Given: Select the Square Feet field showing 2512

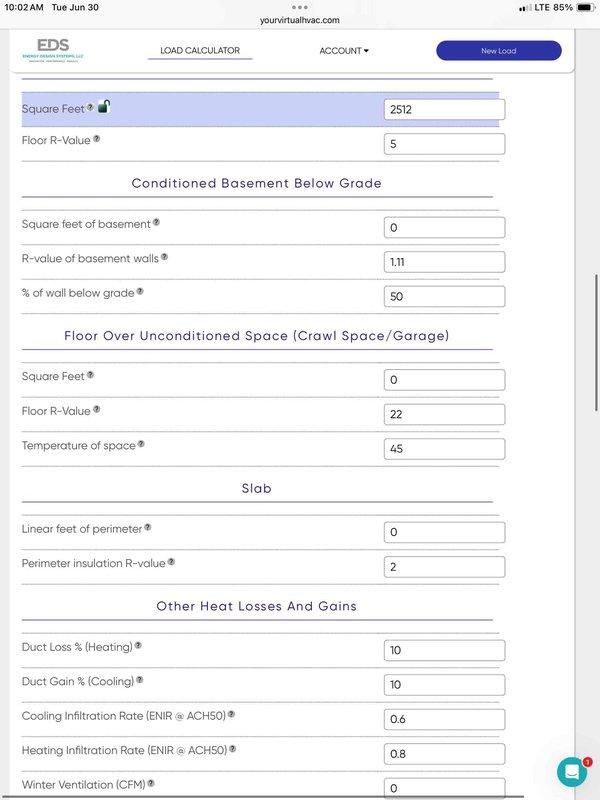Looking at the screenshot, I should [444, 109].
